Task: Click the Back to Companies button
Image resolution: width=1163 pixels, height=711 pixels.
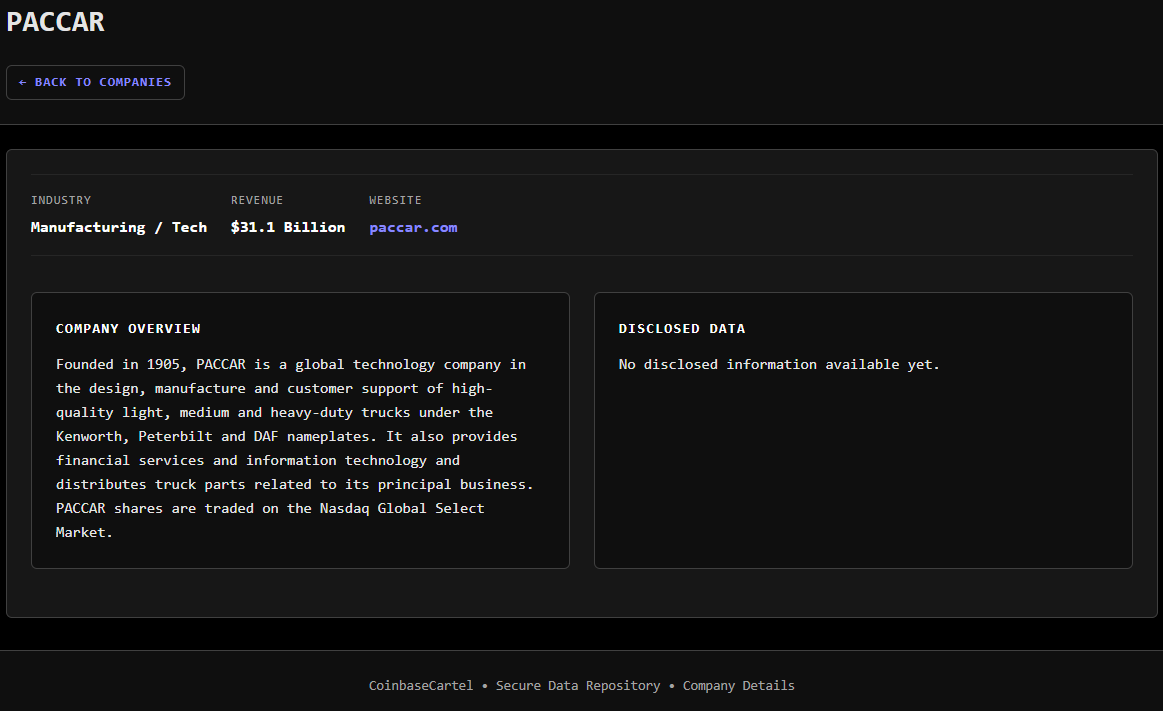Action: pos(95,82)
